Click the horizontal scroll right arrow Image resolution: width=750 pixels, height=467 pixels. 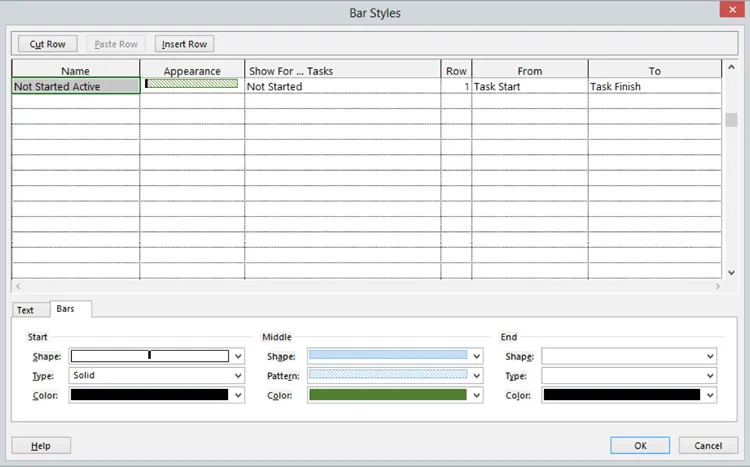(717, 286)
